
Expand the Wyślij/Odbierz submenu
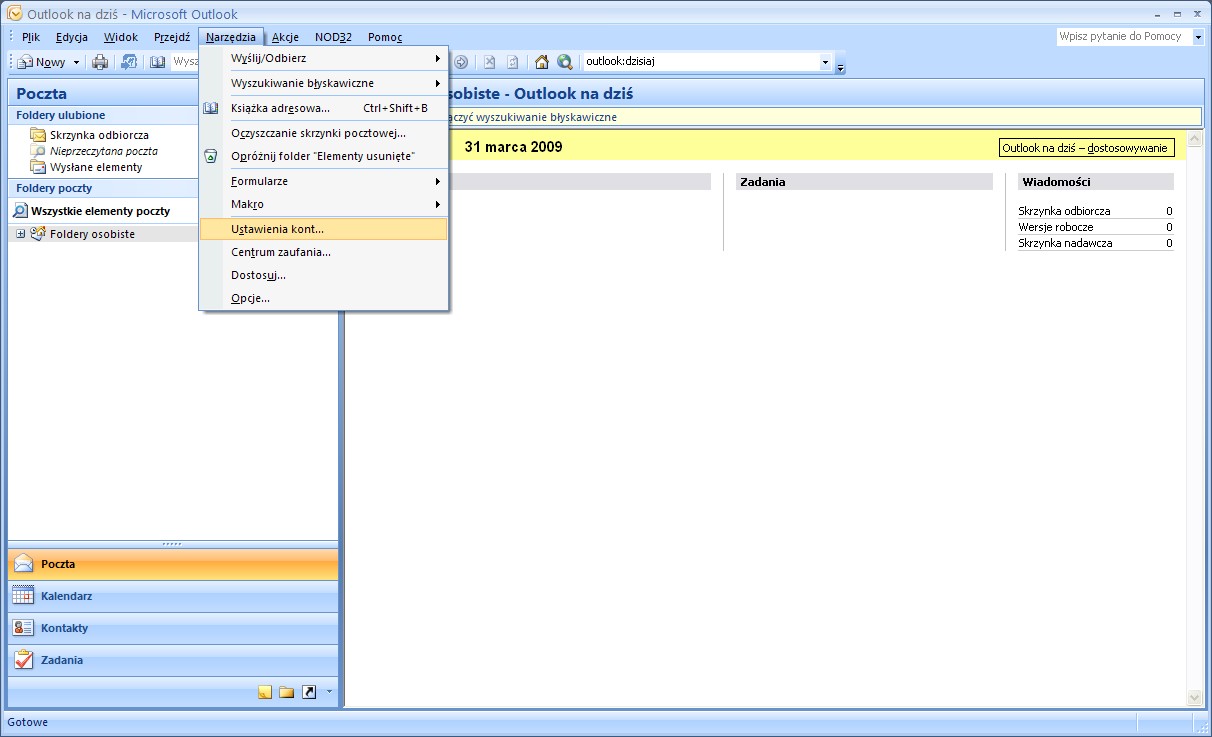pos(324,58)
